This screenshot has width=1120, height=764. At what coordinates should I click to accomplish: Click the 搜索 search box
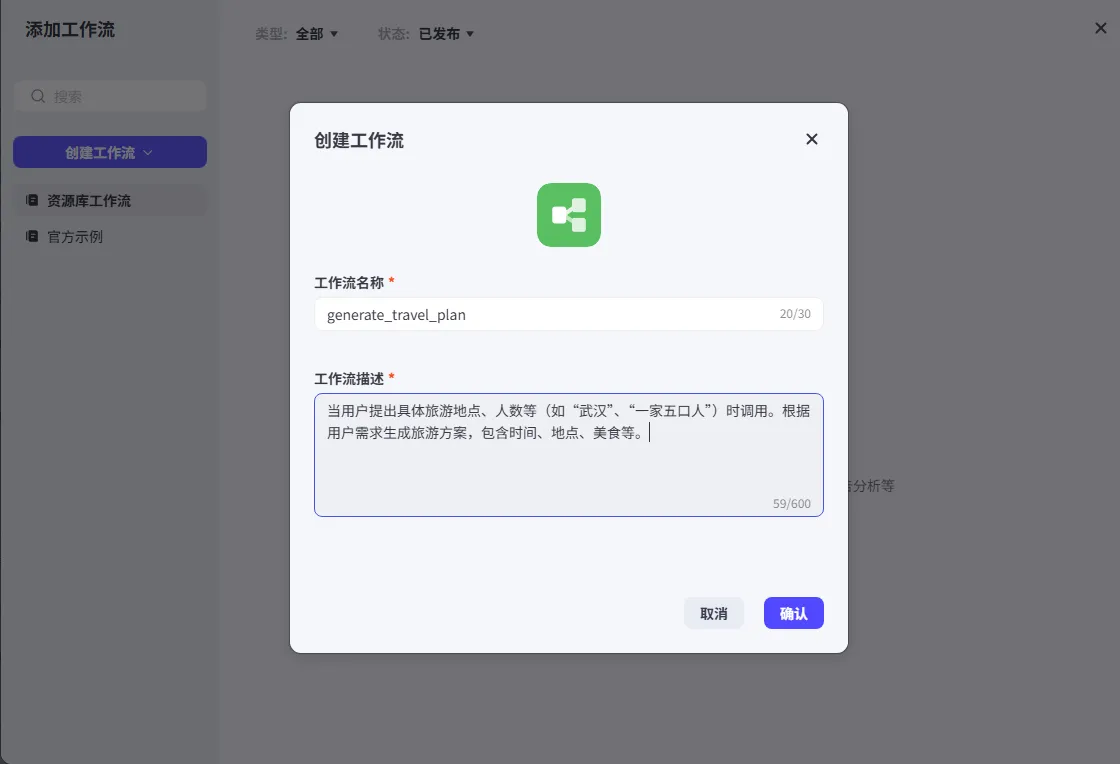tap(110, 96)
